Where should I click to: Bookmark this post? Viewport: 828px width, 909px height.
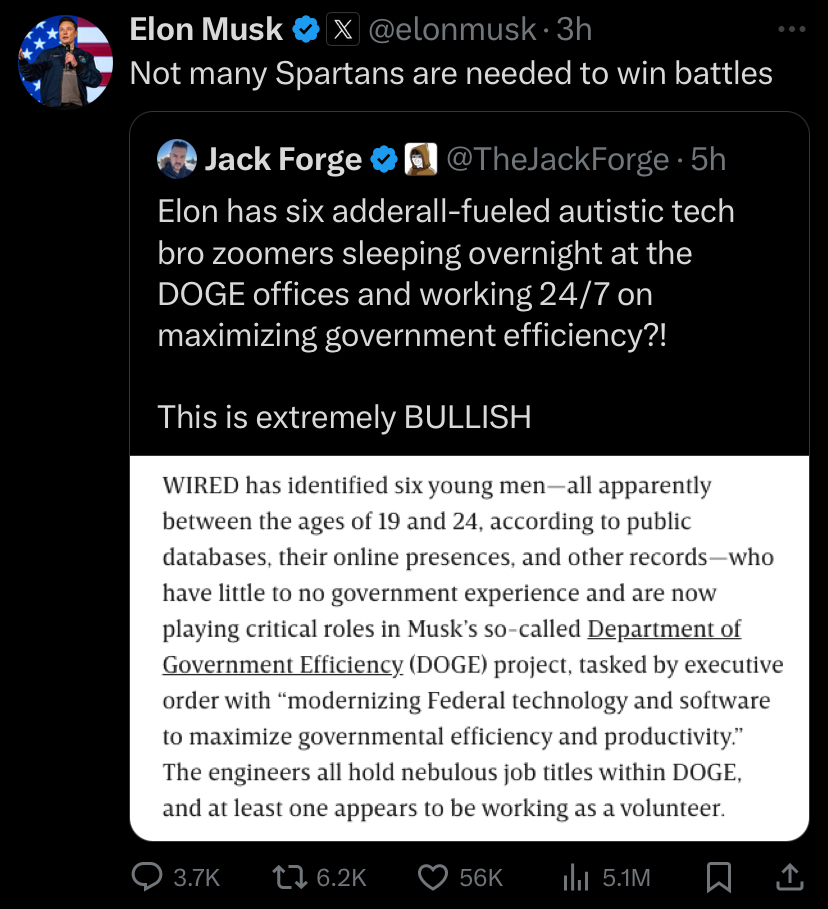click(718, 877)
